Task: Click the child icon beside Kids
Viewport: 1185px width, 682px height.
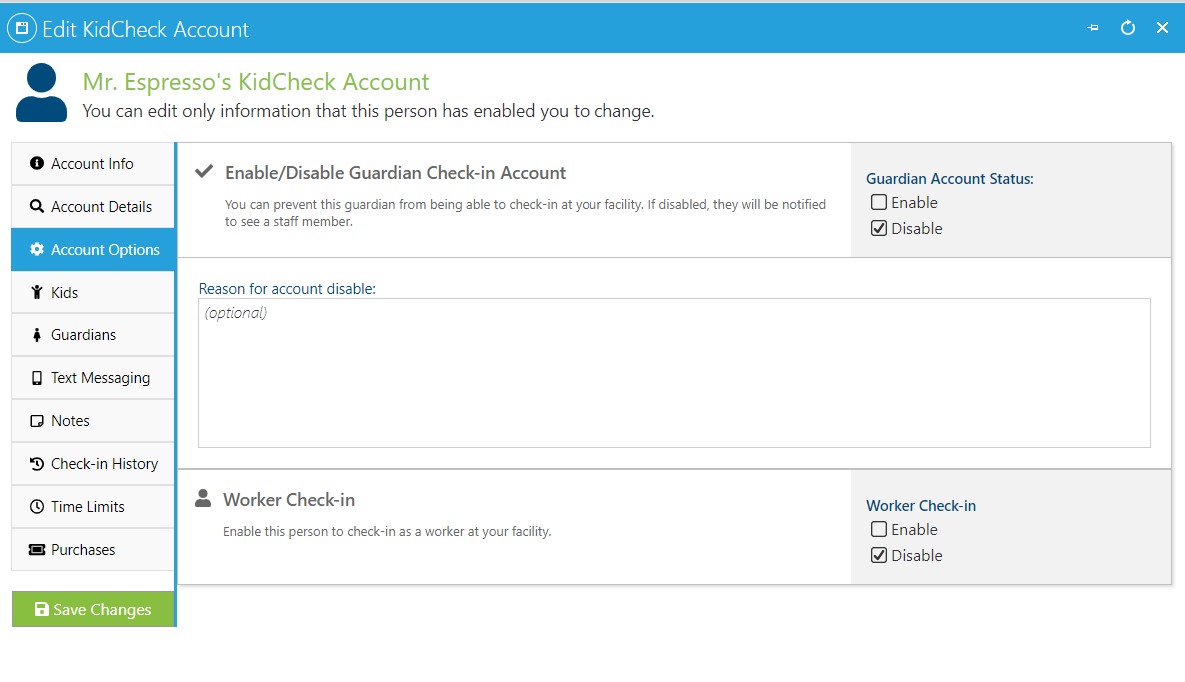Action: (36, 293)
